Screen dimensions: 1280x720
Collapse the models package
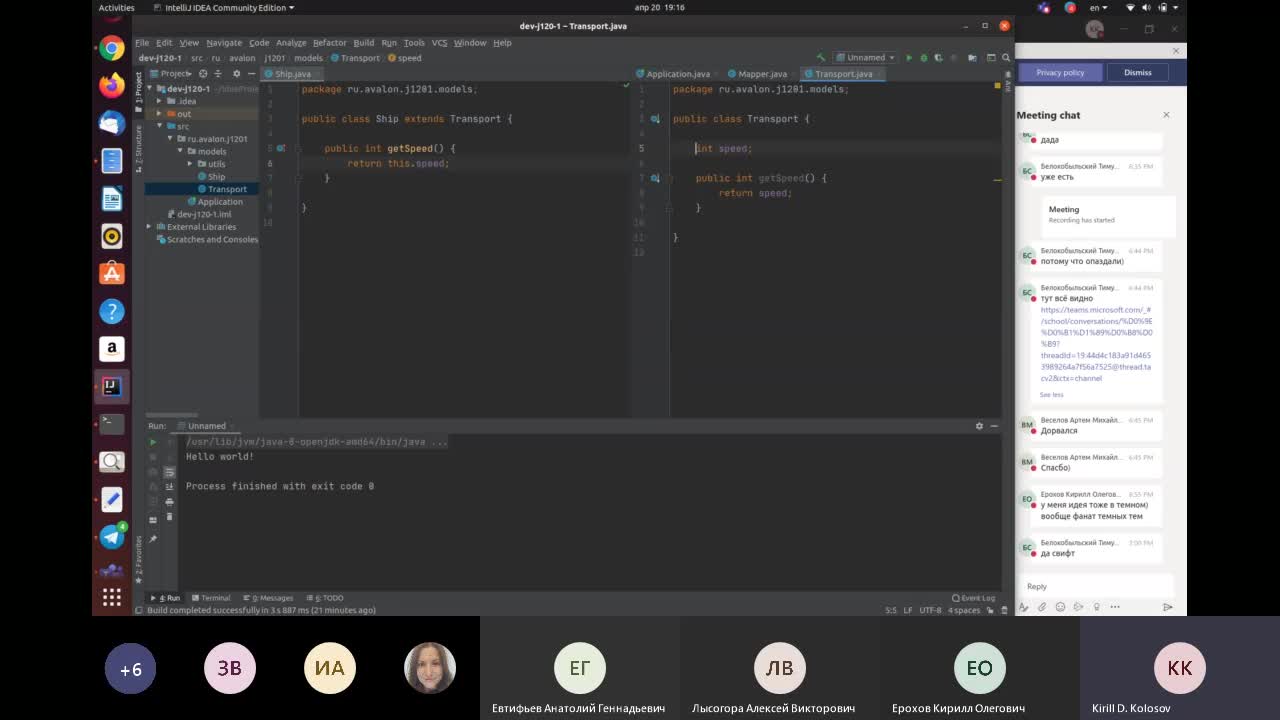pos(180,151)
